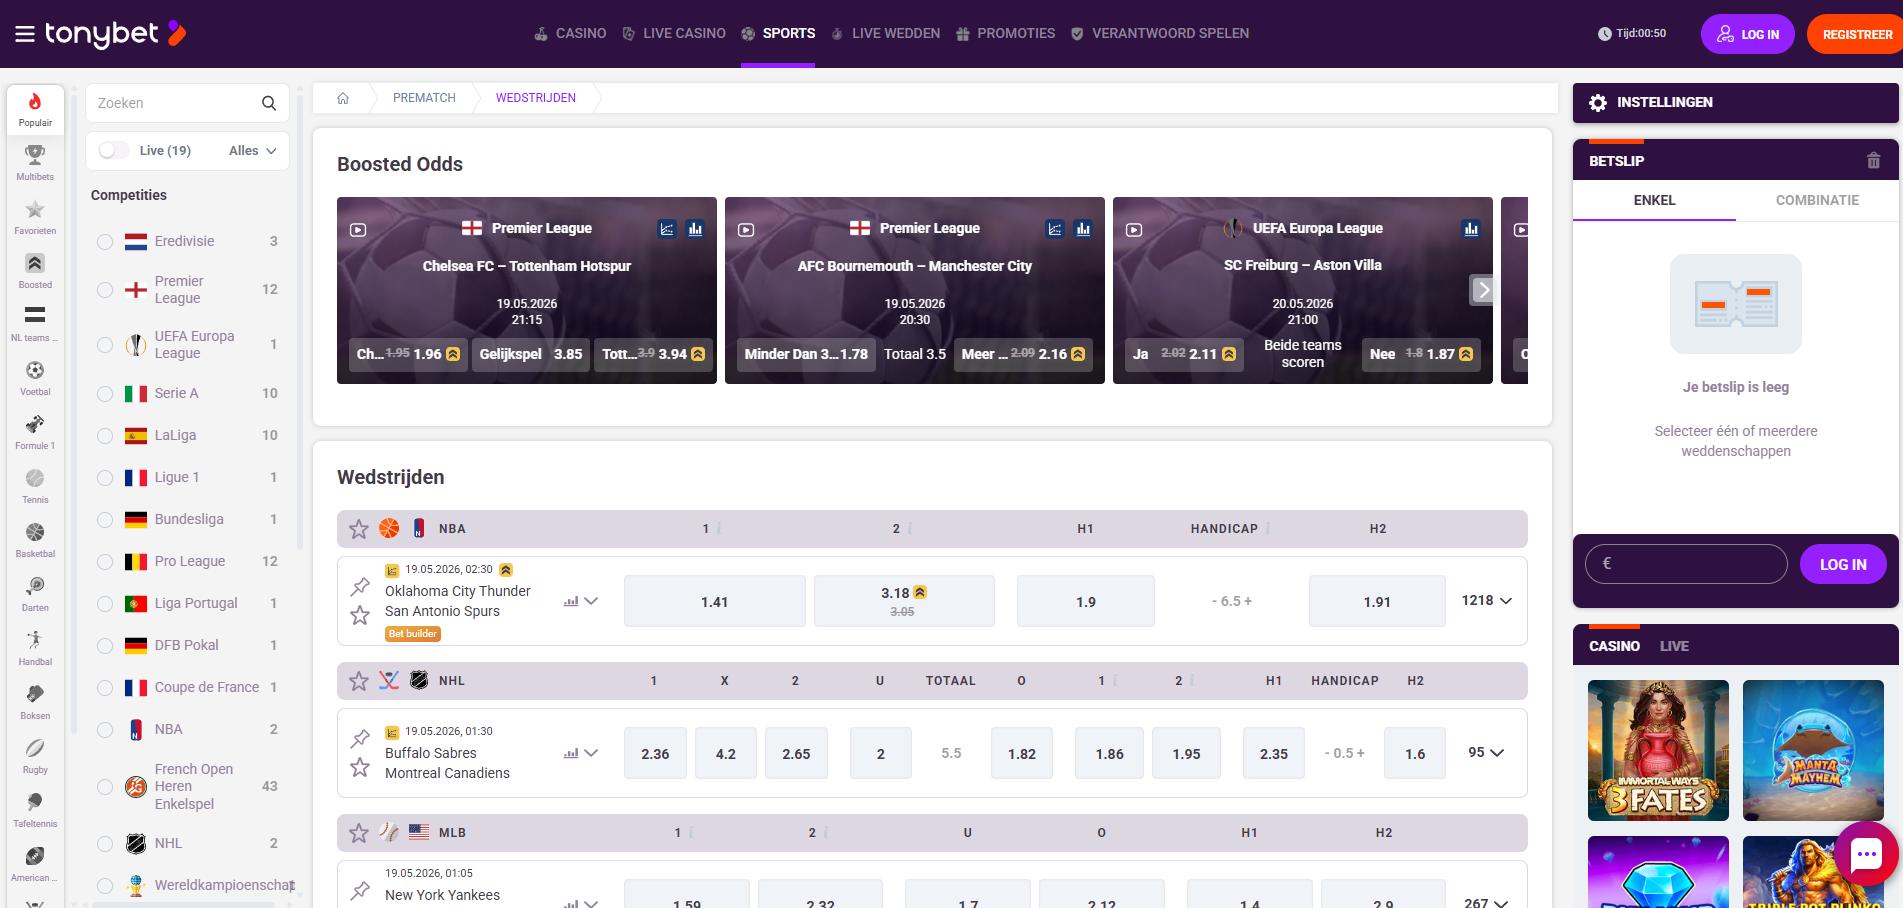Open Tennis icon in the sidebar

tap(35, 478)
